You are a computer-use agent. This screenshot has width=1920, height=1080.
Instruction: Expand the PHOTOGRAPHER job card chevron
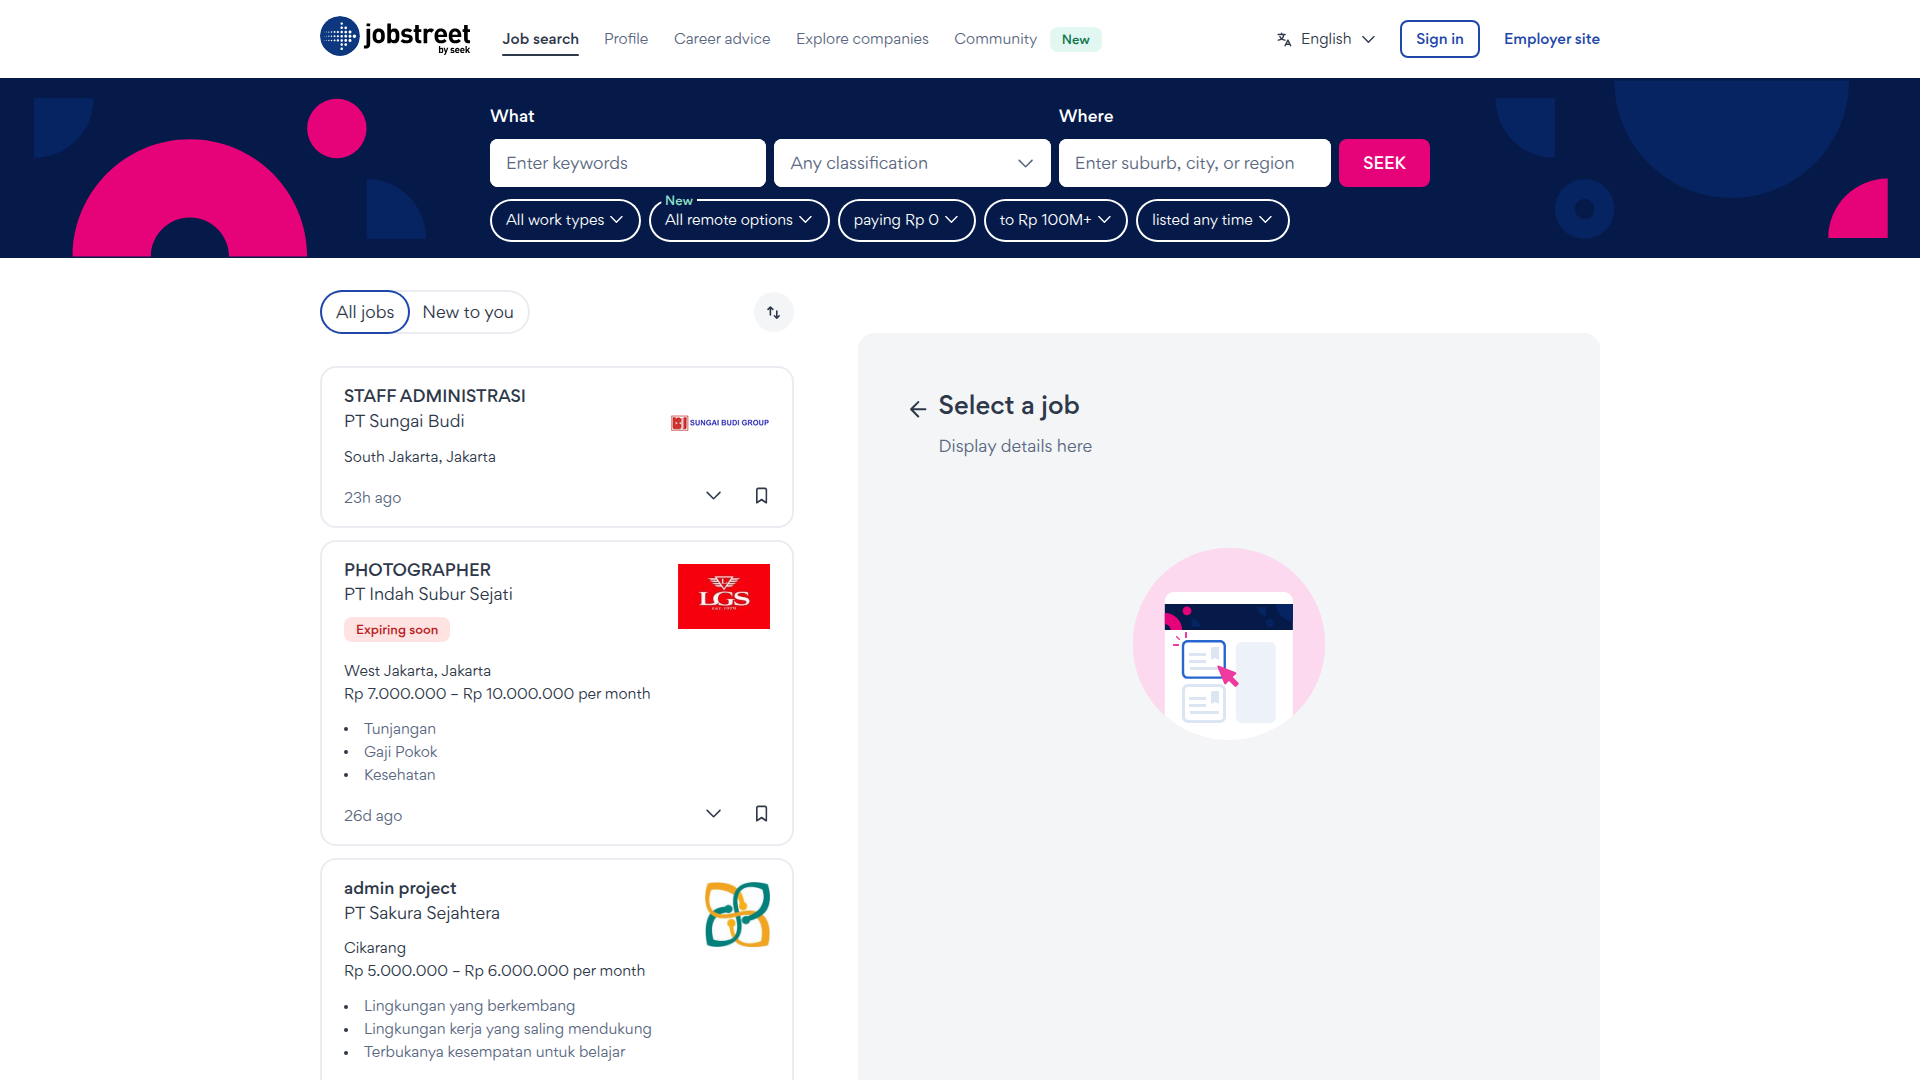[713, 814]
